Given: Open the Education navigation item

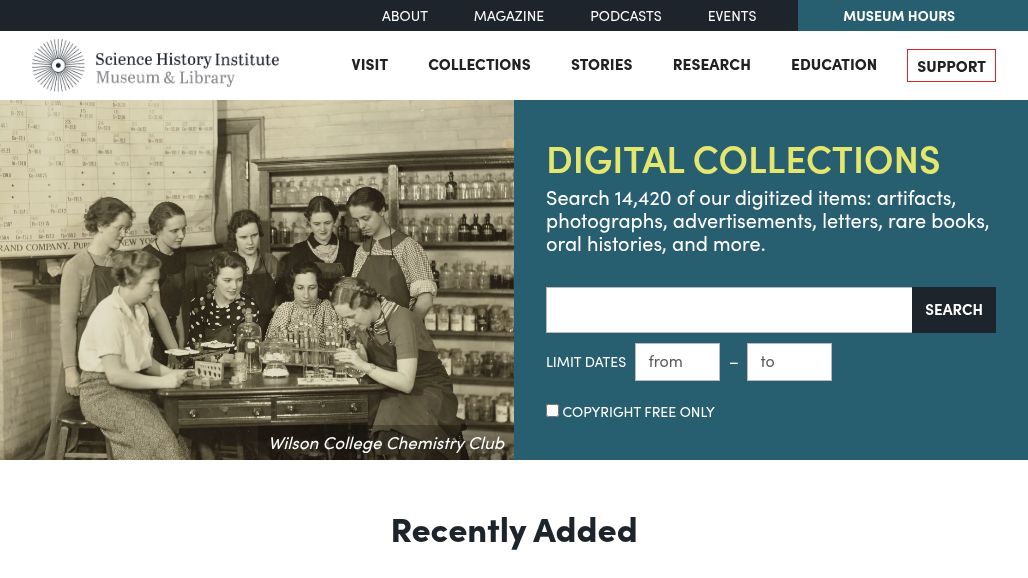Looking at the screenshot, I should coord(833,64).
